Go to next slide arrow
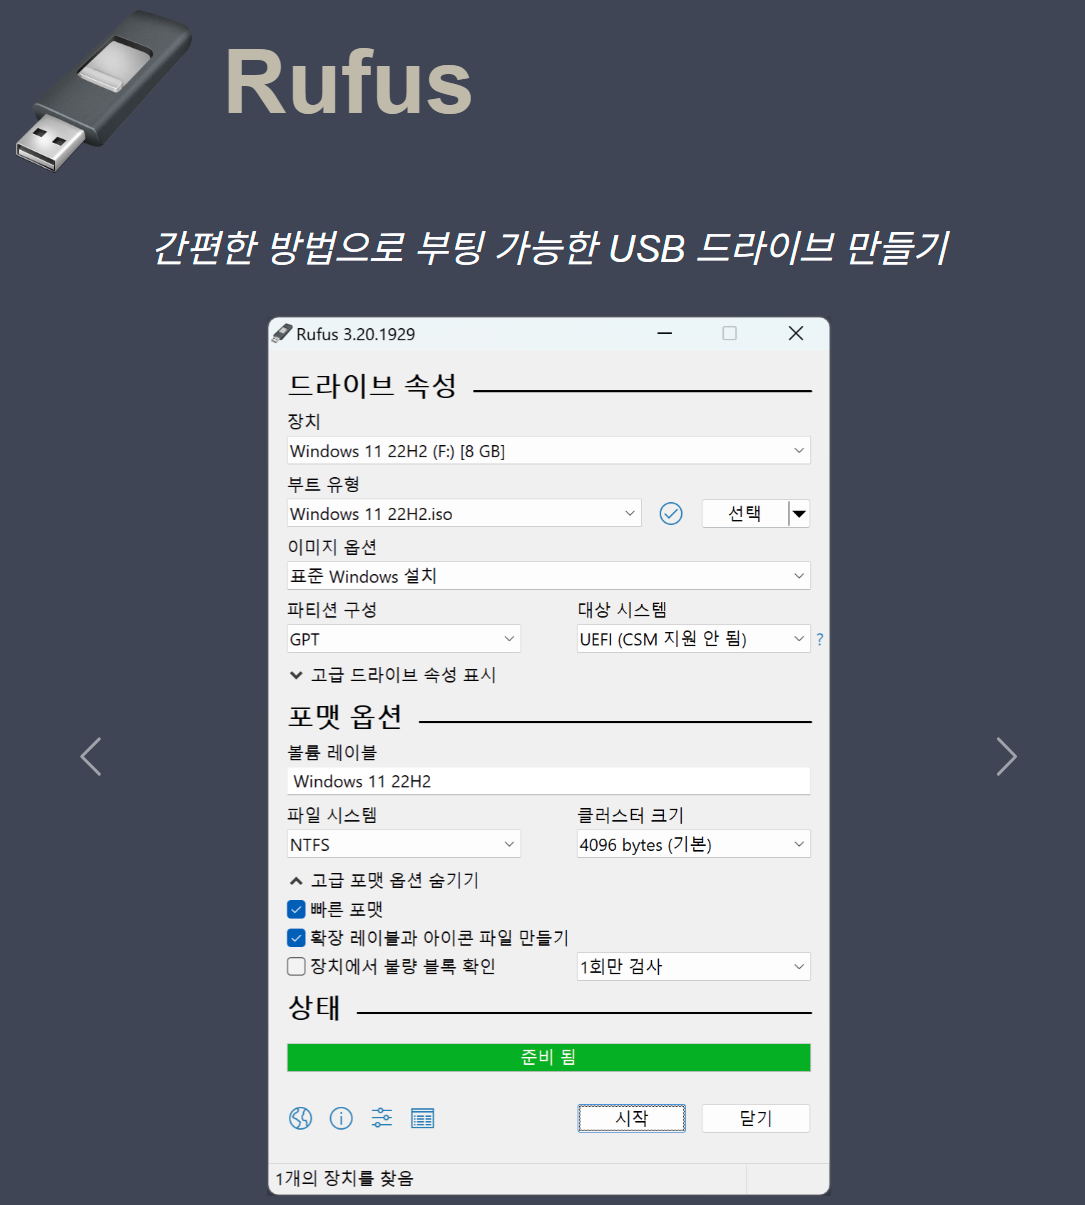 click(1006, 756)
